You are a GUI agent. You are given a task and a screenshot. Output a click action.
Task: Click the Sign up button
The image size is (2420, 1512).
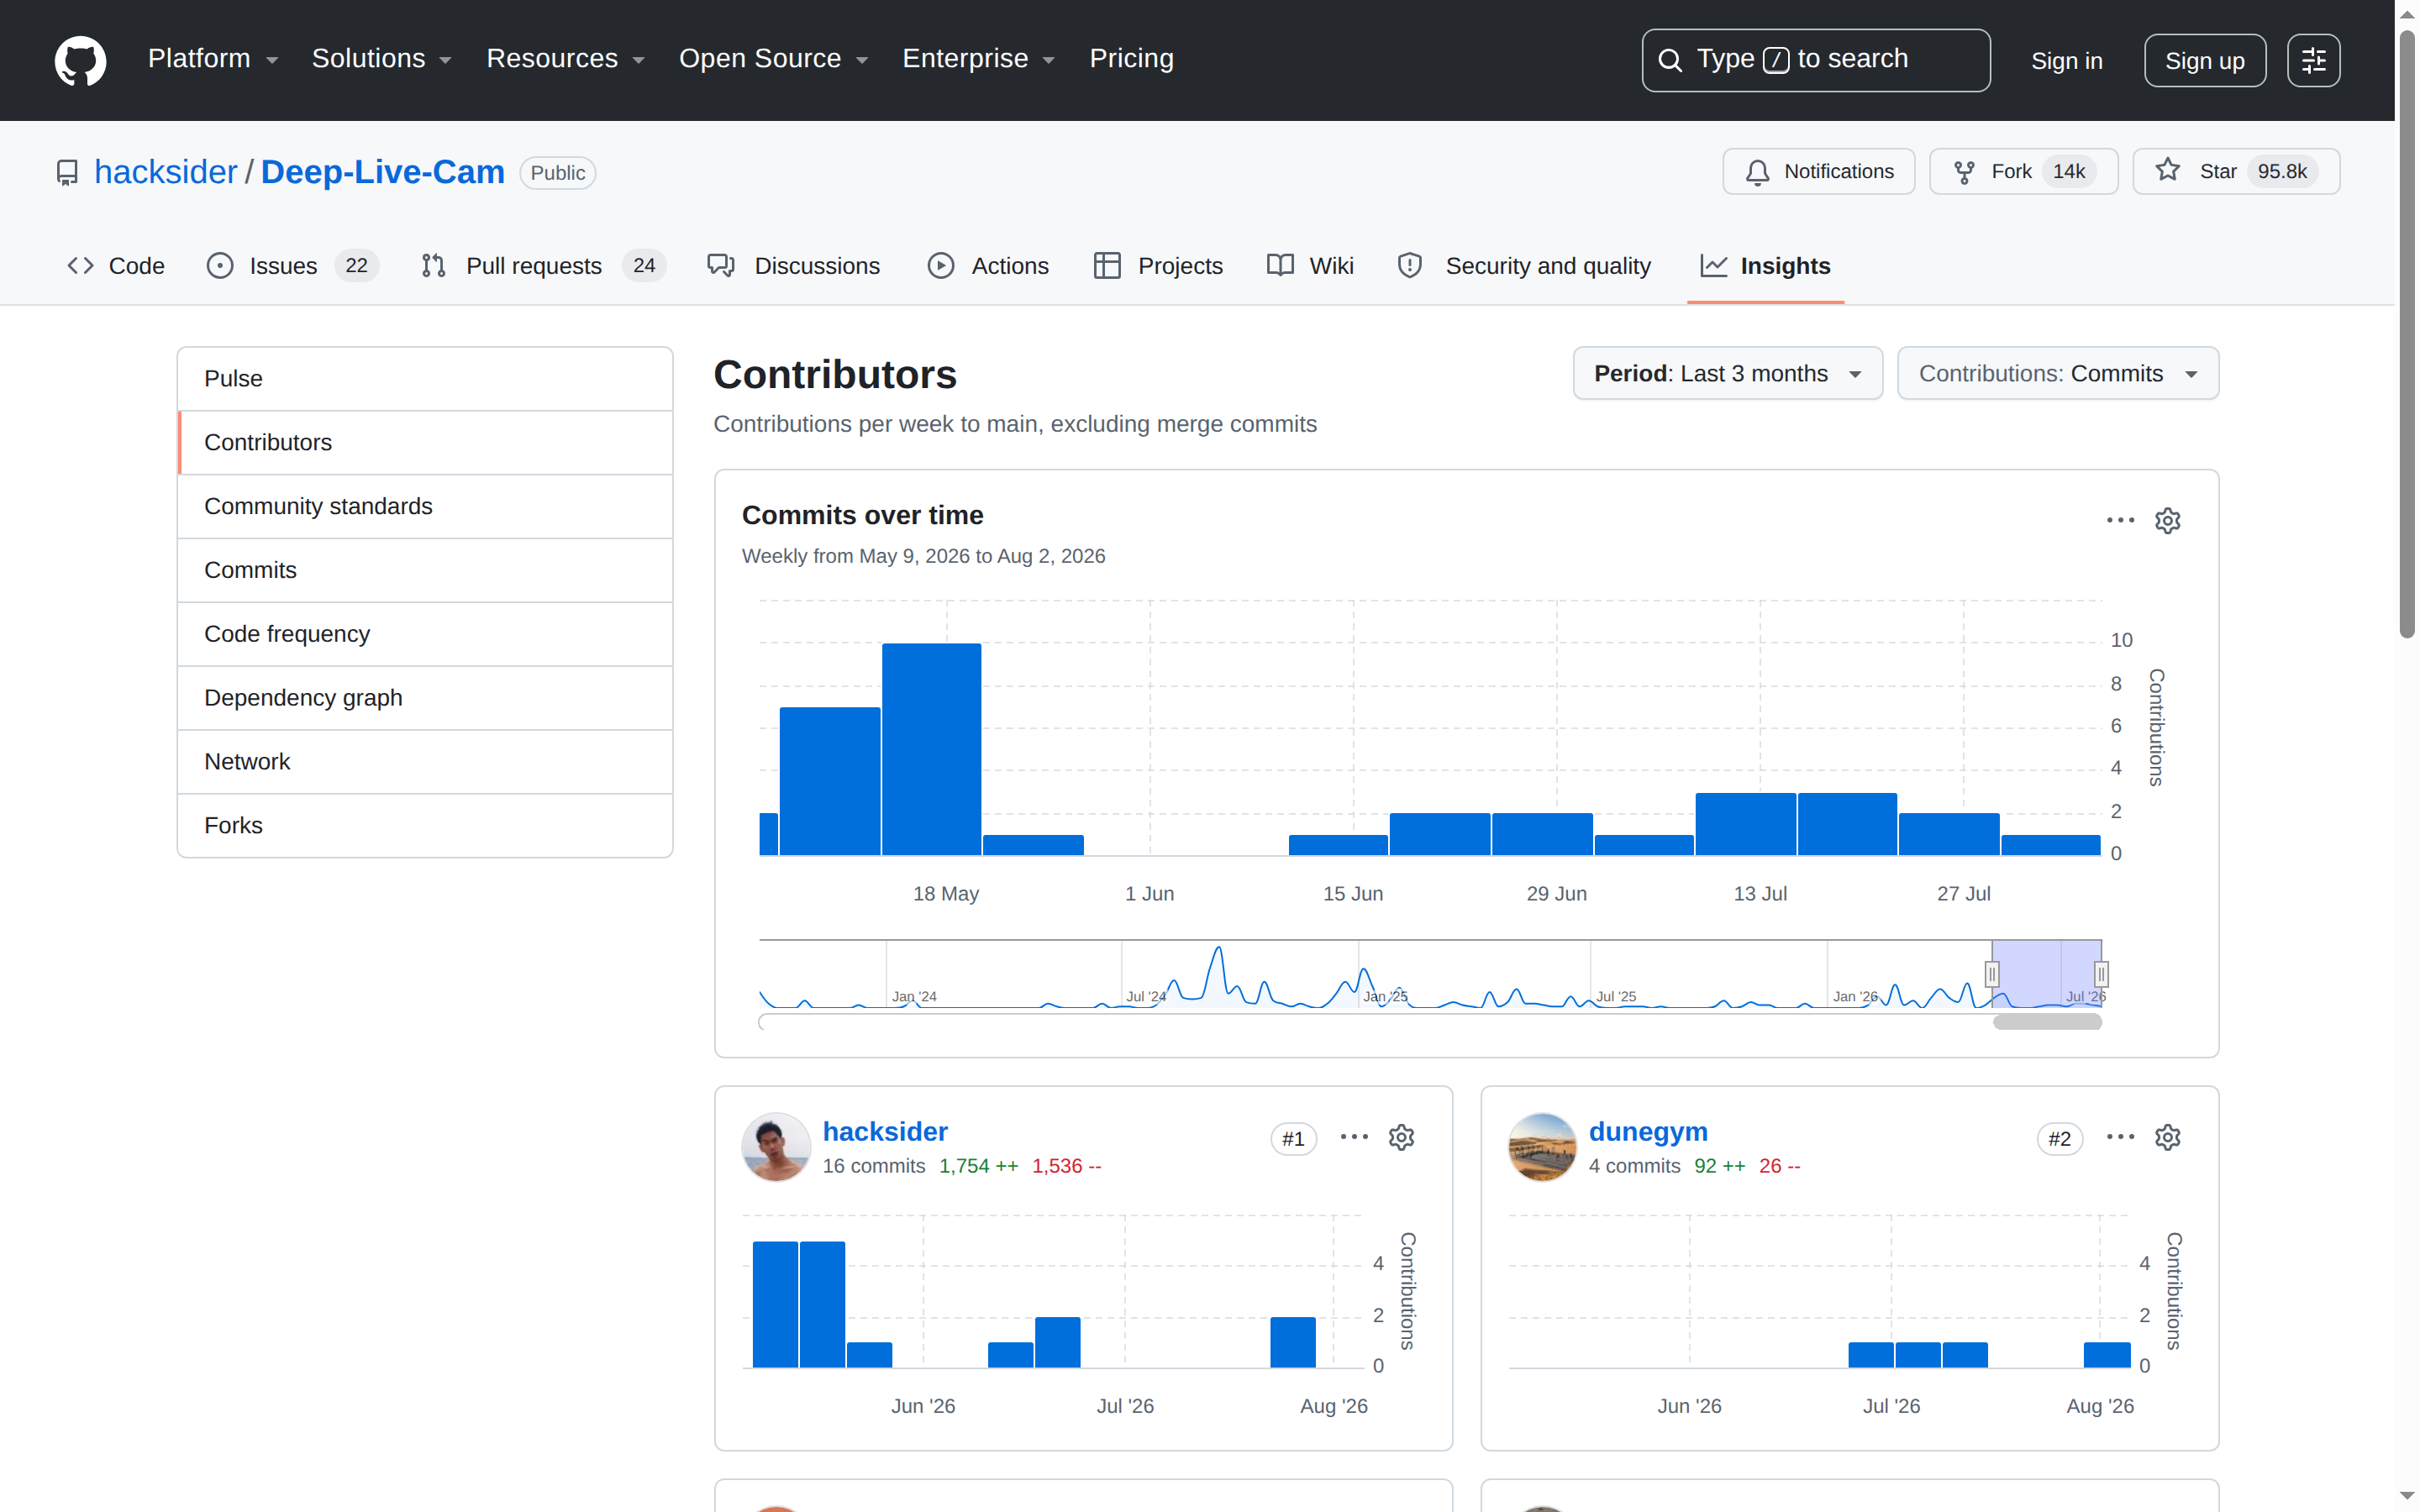click(2204, 61)
